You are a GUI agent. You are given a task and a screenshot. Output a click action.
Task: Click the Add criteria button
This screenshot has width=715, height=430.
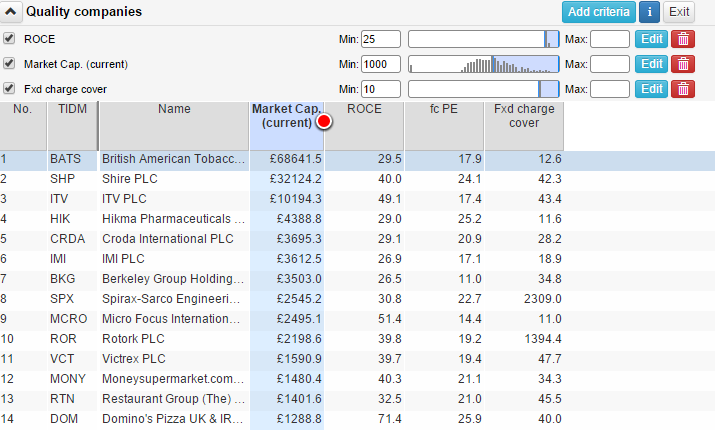[x=598, y=12]
